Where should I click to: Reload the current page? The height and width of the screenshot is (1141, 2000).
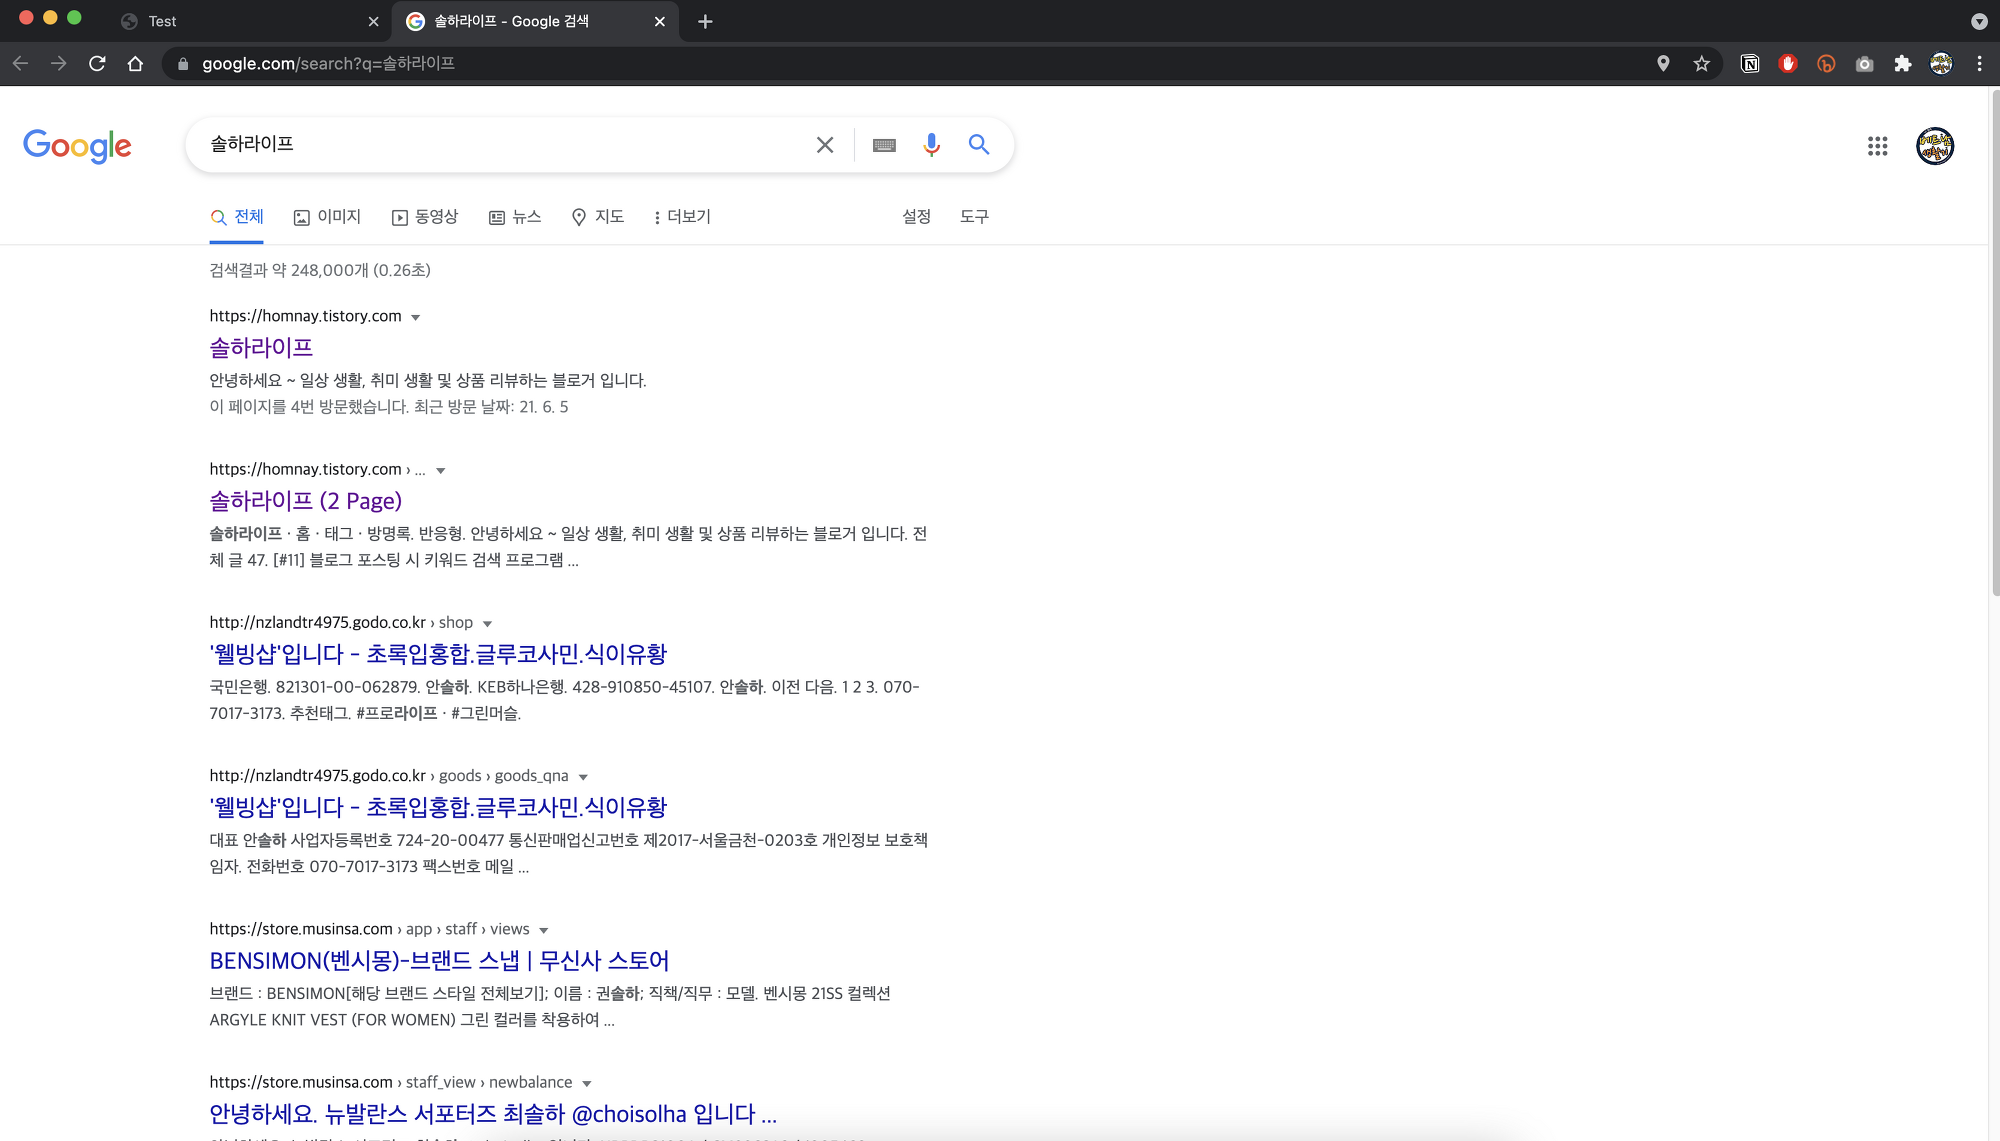click(x=97, y=64)
